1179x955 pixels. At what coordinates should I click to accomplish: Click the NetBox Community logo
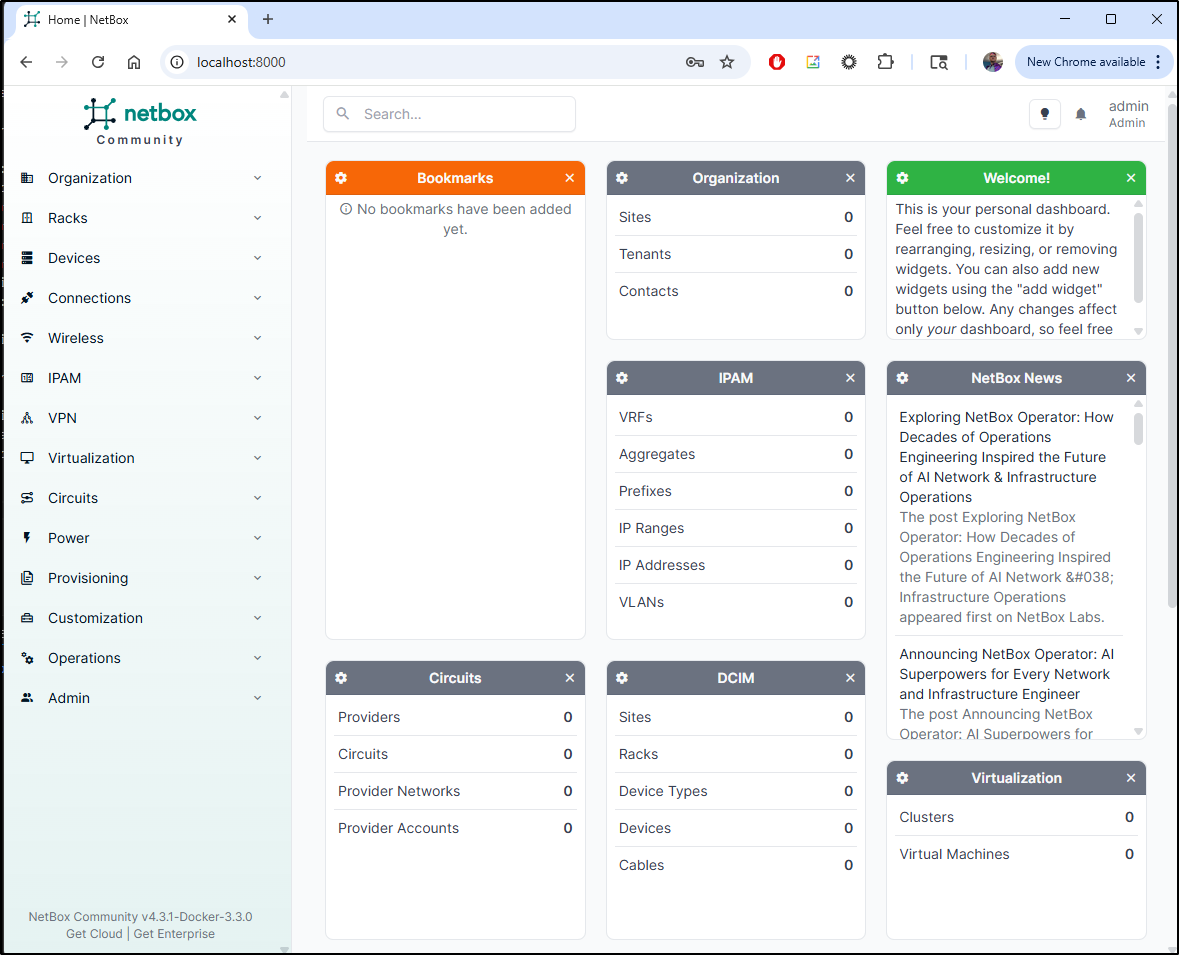pos(140,122)
